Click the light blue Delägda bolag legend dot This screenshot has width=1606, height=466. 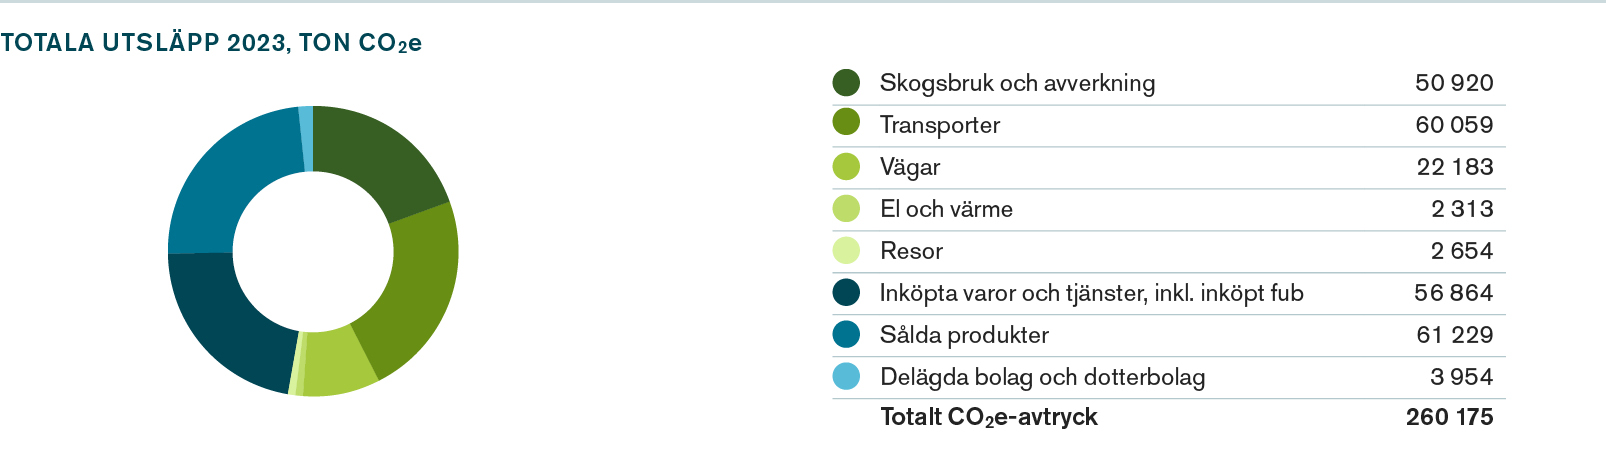846,376
